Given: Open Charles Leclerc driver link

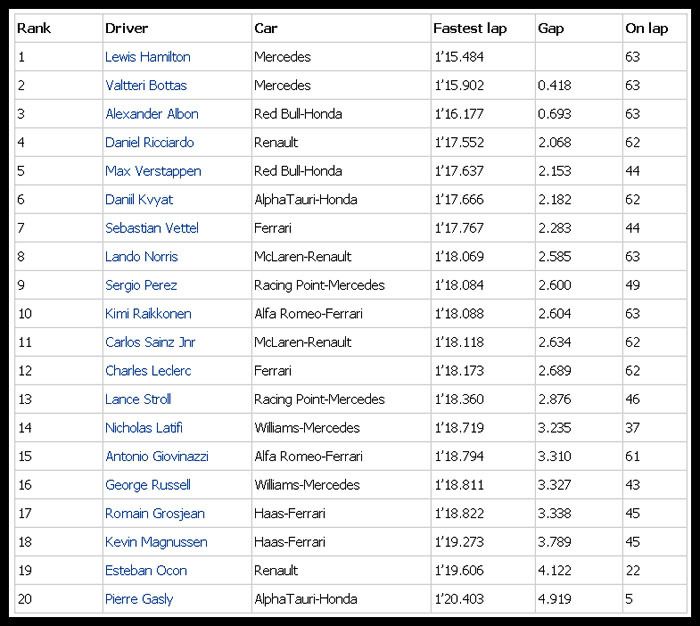Looking at the screenshot, I should click(148, 371).
